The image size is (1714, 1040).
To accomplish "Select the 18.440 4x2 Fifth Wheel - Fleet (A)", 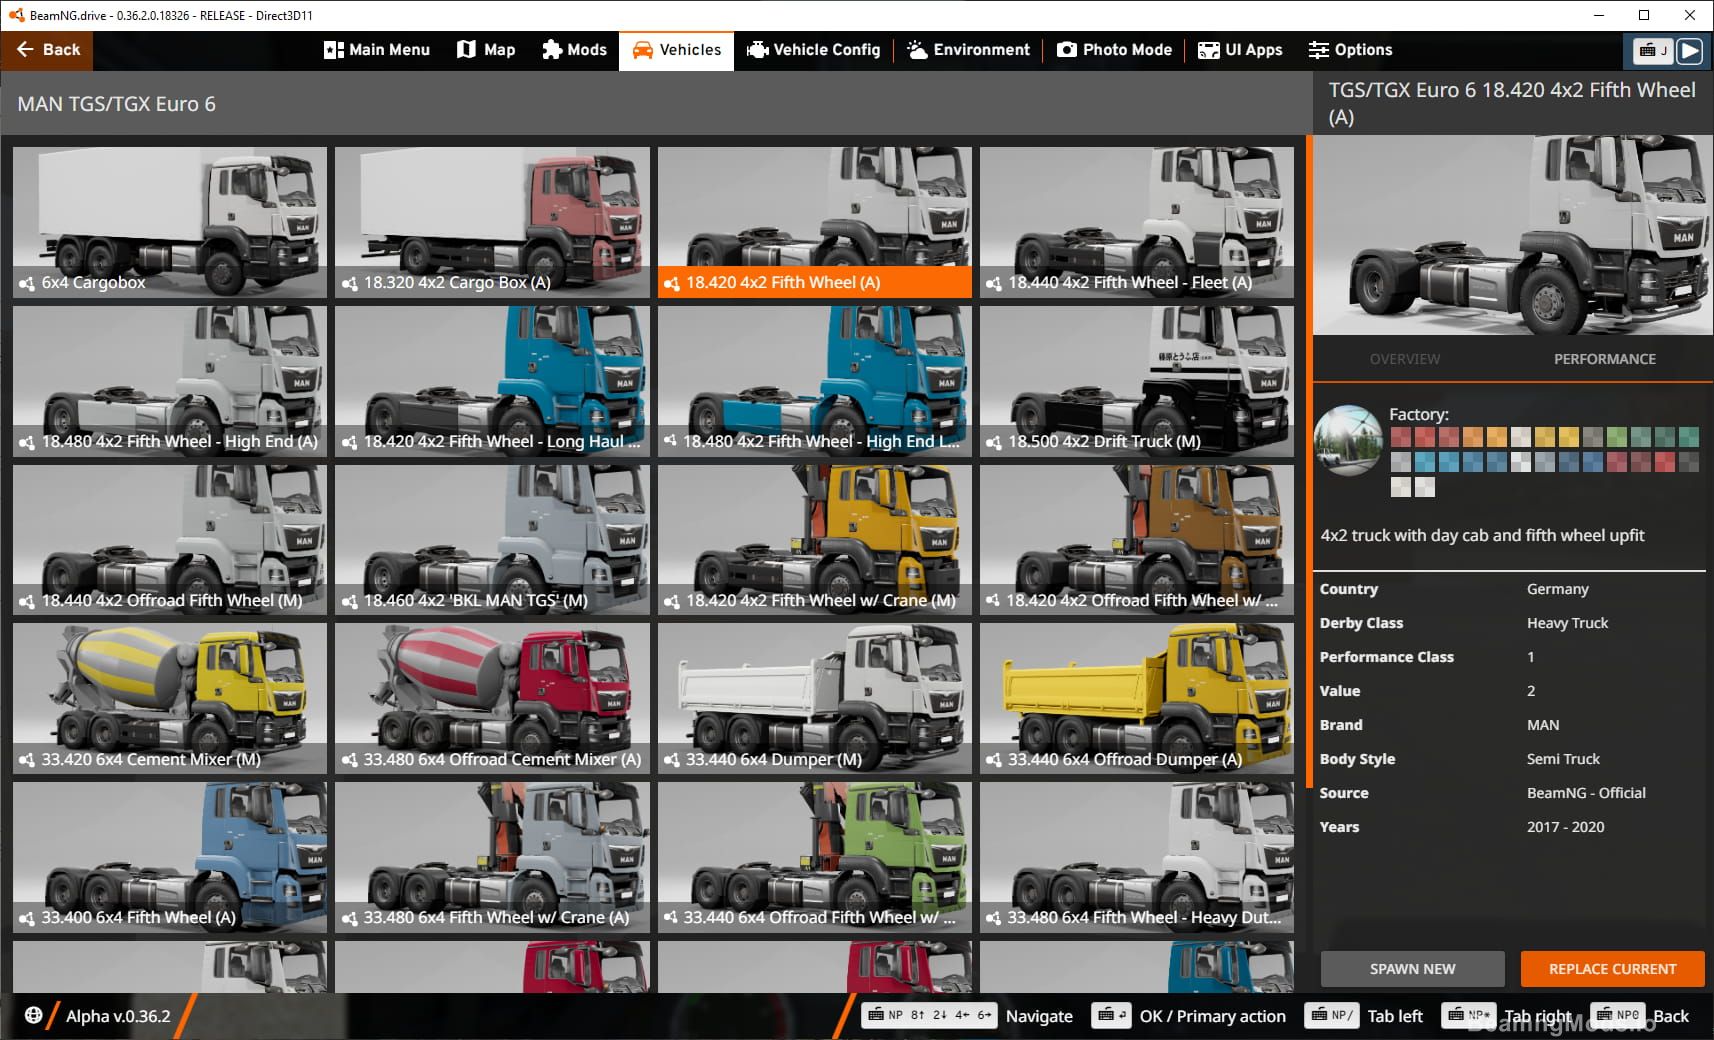I will pyautogui.click(x=1137, y=222).
